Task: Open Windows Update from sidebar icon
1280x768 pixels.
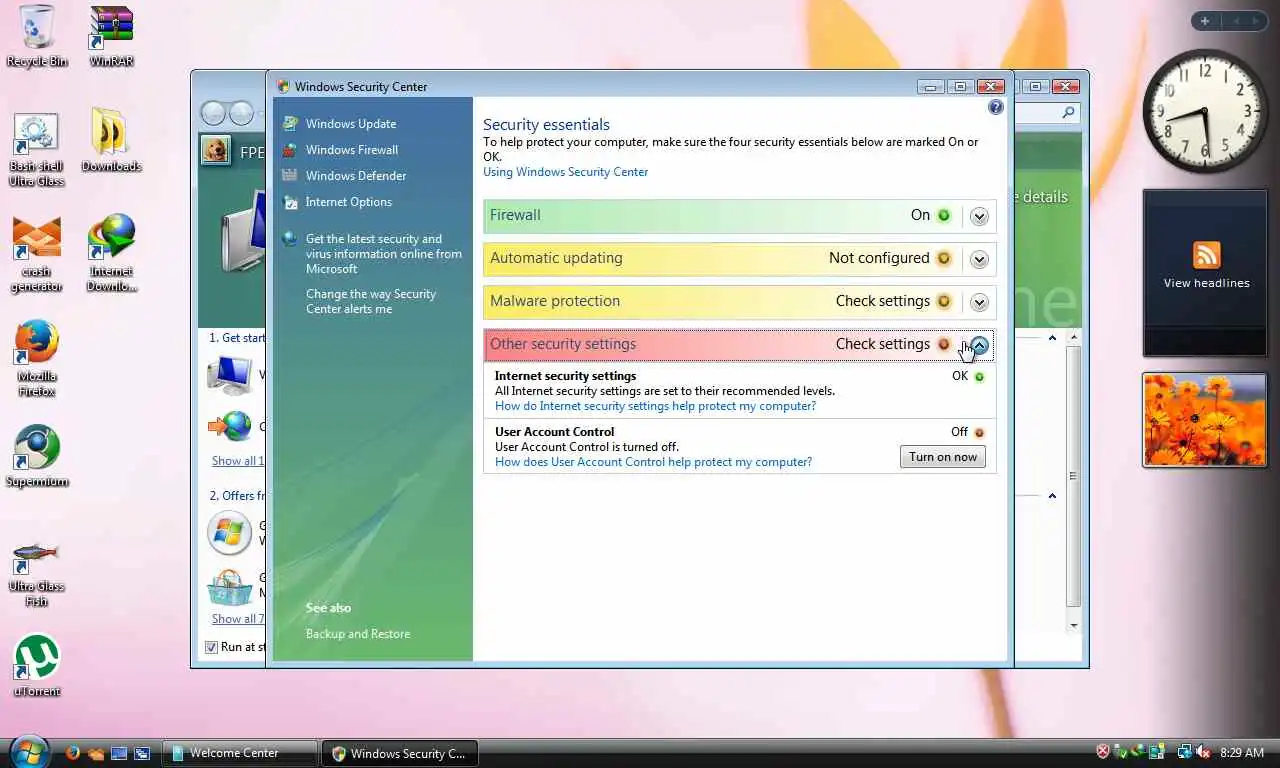Action: pos(290,124)
